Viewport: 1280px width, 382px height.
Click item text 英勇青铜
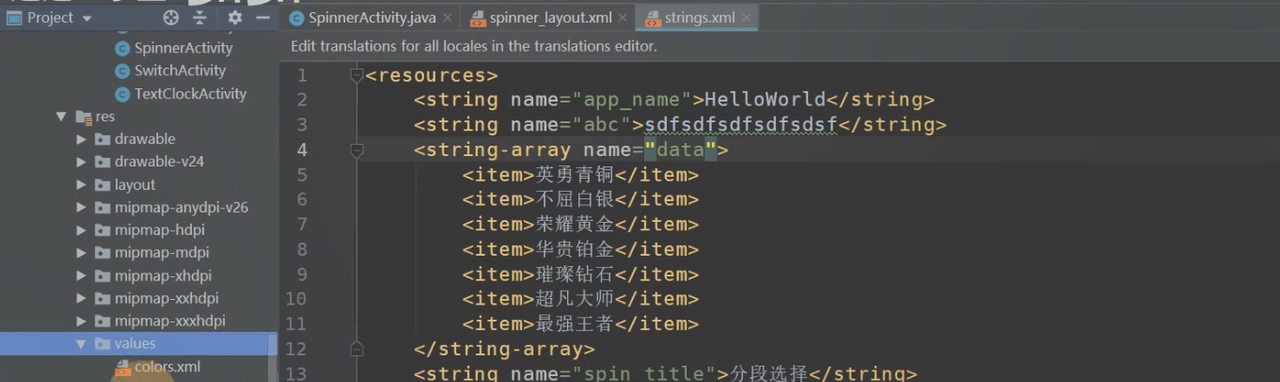(575, 174)
